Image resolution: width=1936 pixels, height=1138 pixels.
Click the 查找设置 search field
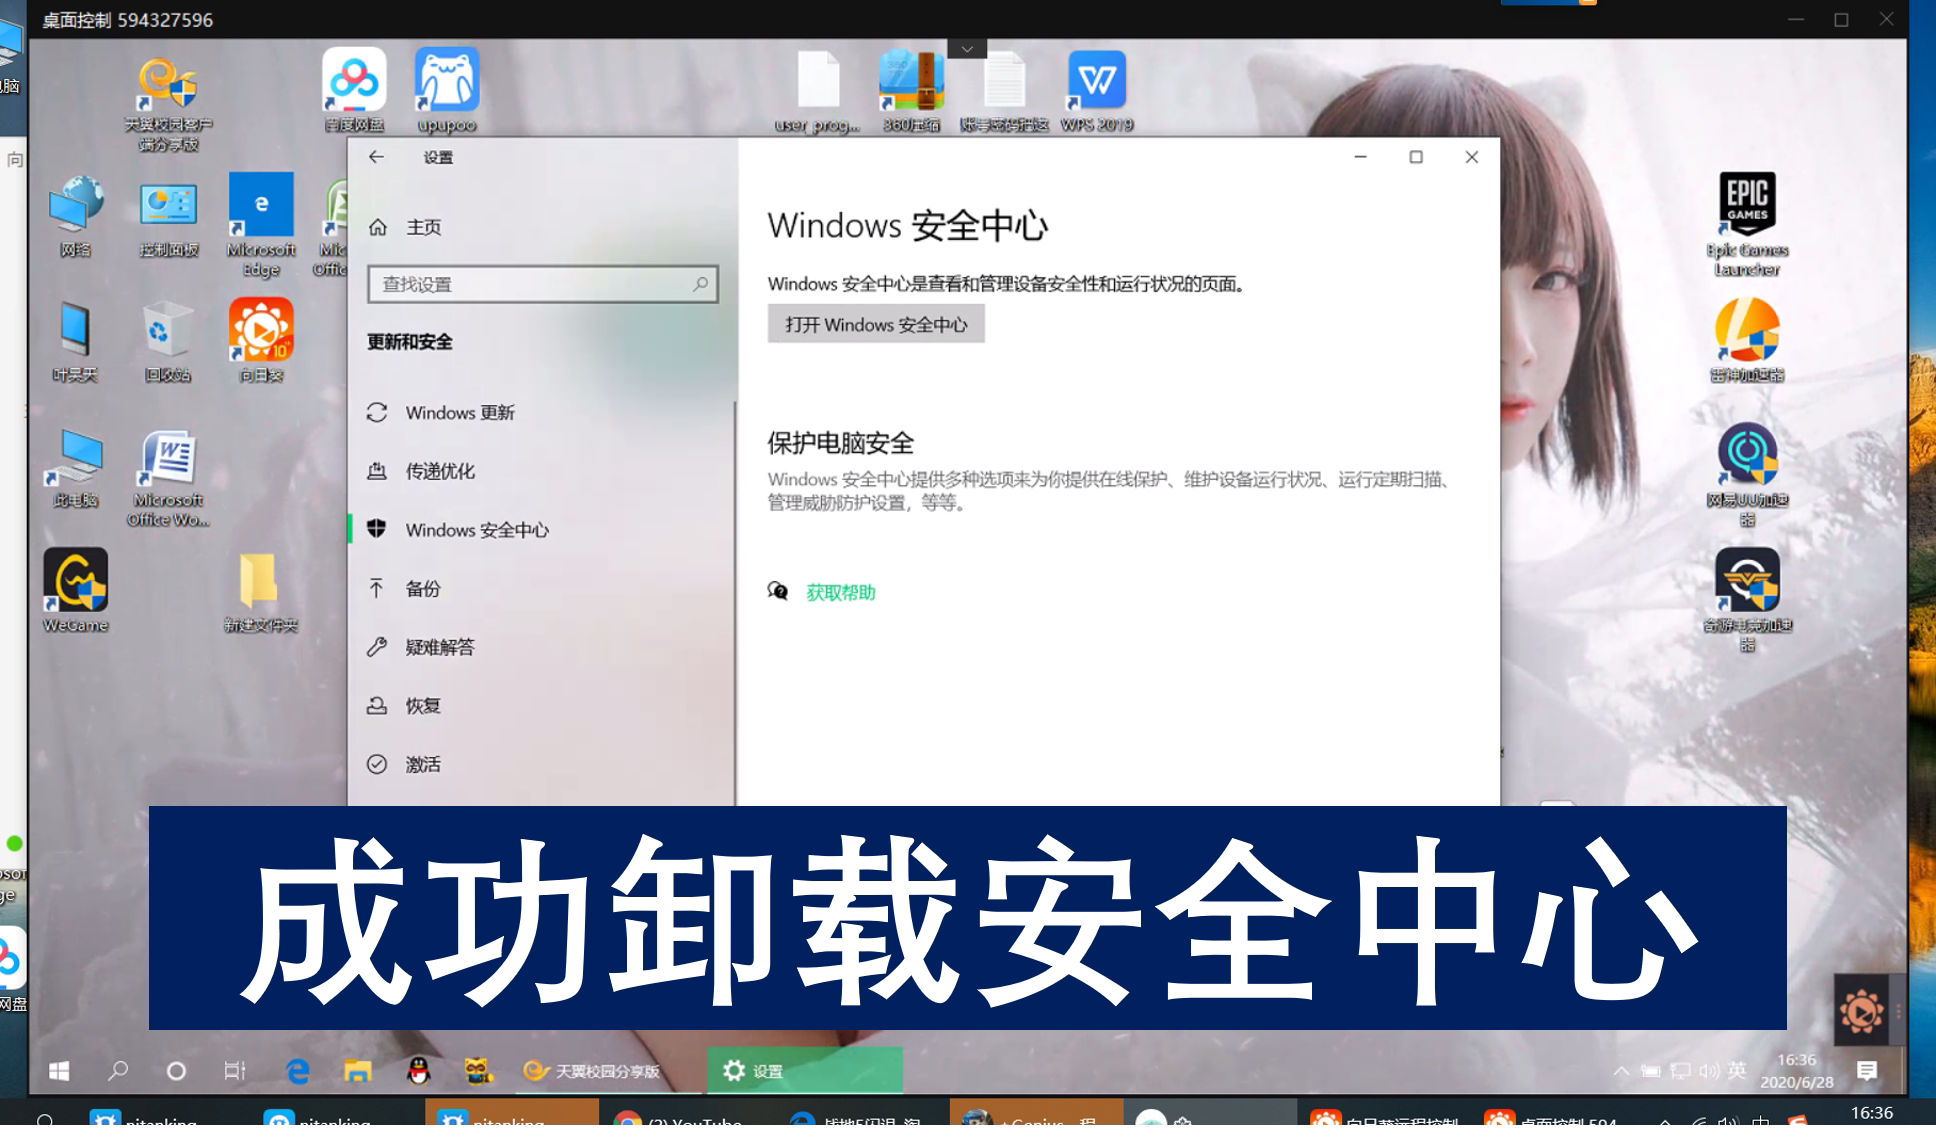(543, 284)
